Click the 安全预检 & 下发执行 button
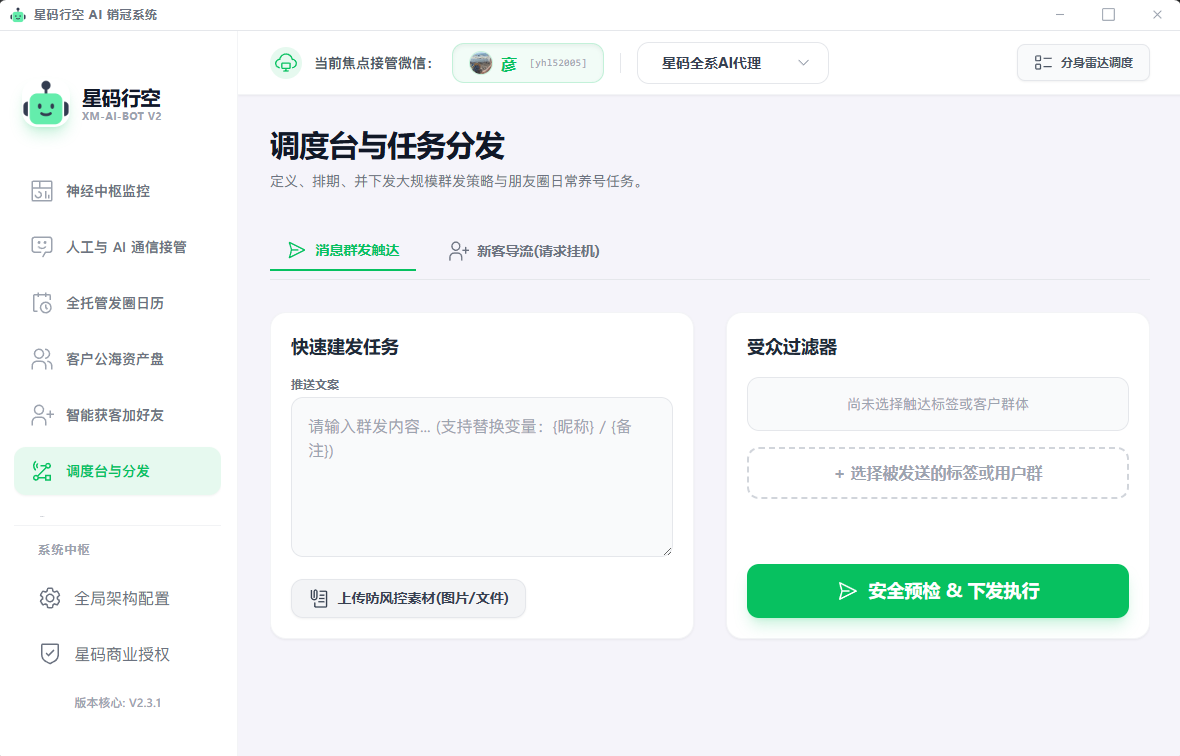Image resolution: width=1180 pixels, height=756 pixels. tap(938, 591)
